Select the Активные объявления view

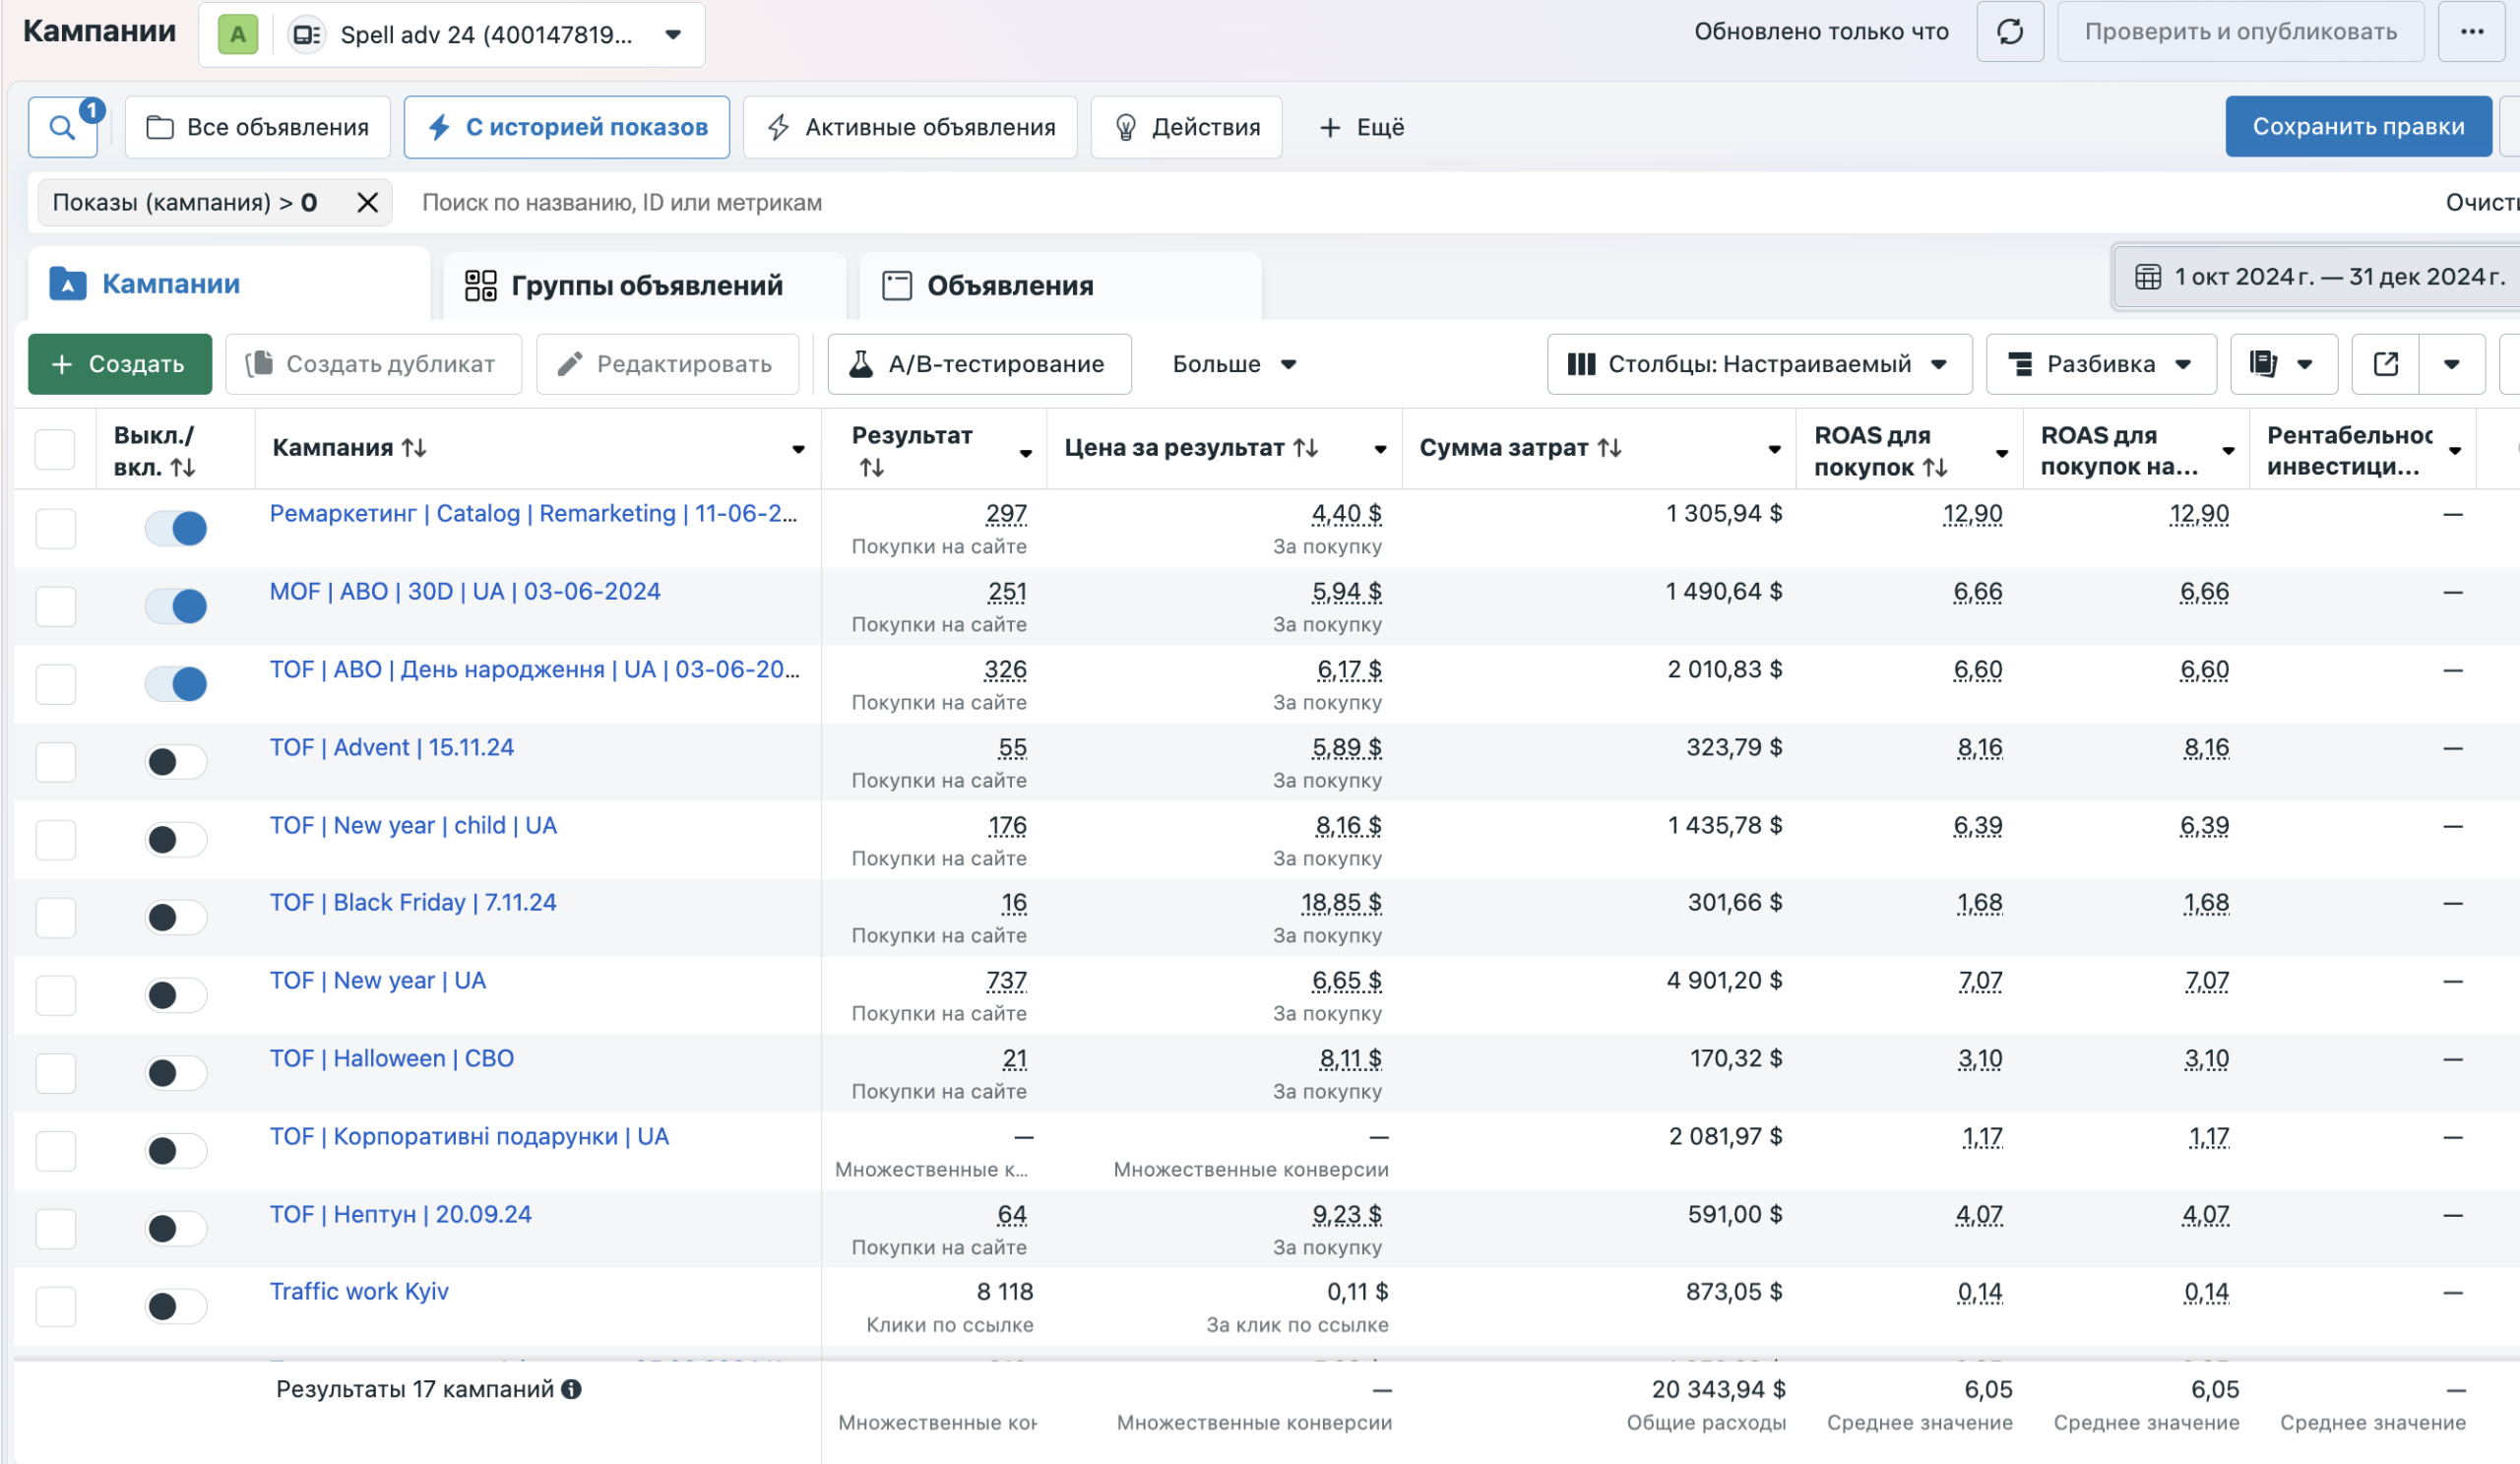(x=911, y=127)
